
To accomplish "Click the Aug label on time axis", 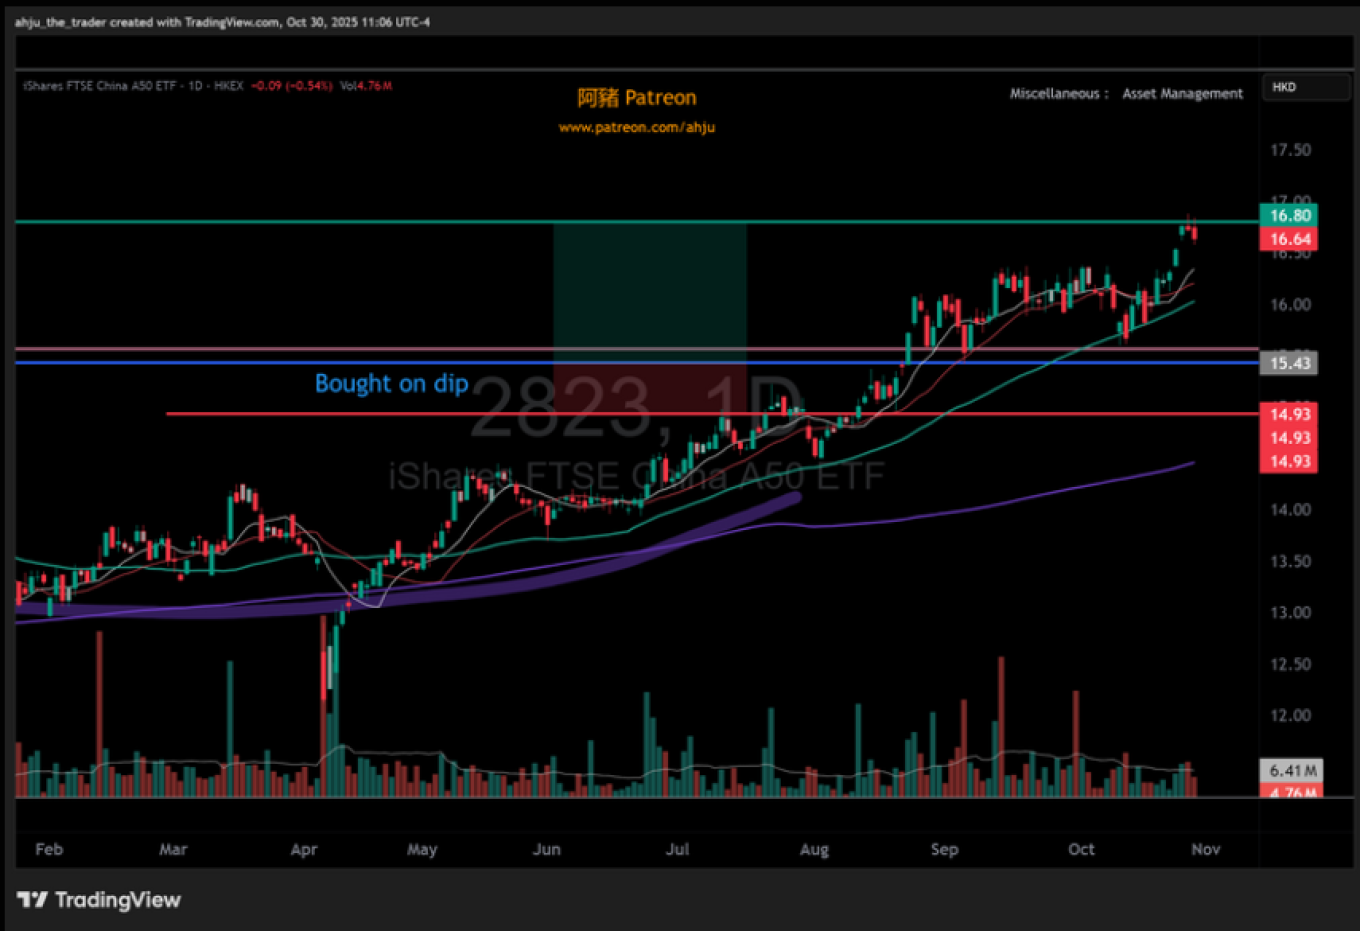I will tap(814, 849).
